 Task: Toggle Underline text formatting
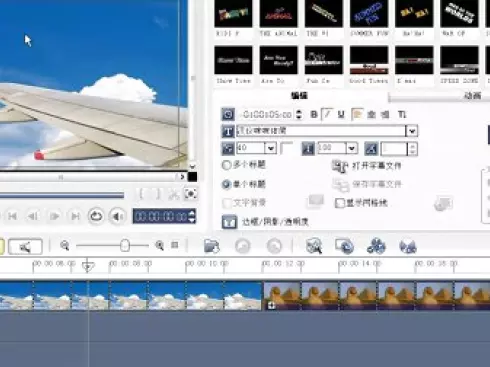pyautogui.click(x=341, y=114)
